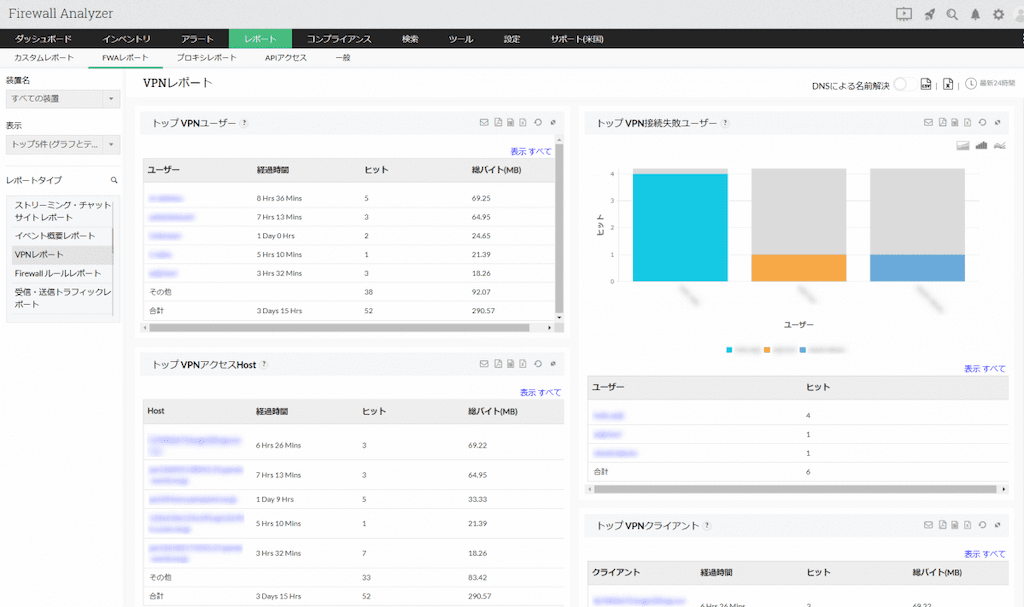Image resolution: width=1024 pixels, height=607 pixels.
Task: Click the rocket icon in header
Action: (x=929, y=14)
